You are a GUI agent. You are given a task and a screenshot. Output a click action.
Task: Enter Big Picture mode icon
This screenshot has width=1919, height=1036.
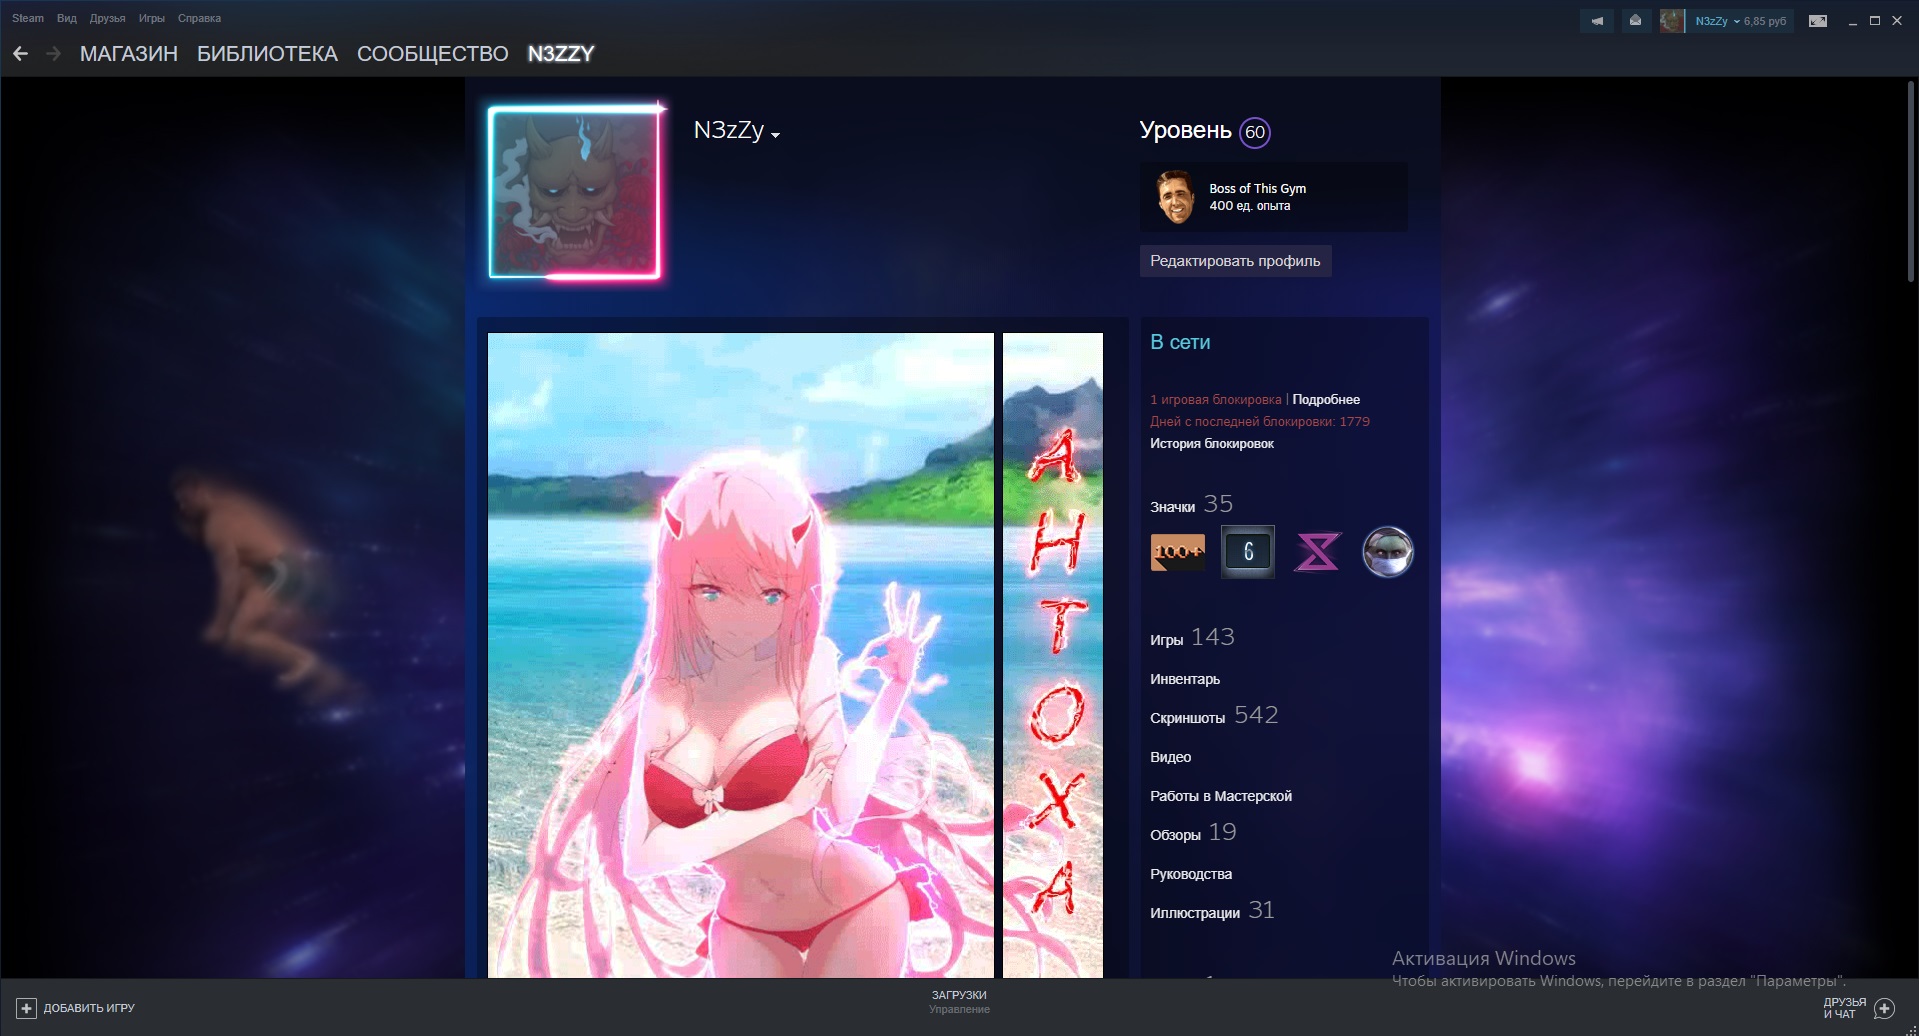click(1818, 20)
